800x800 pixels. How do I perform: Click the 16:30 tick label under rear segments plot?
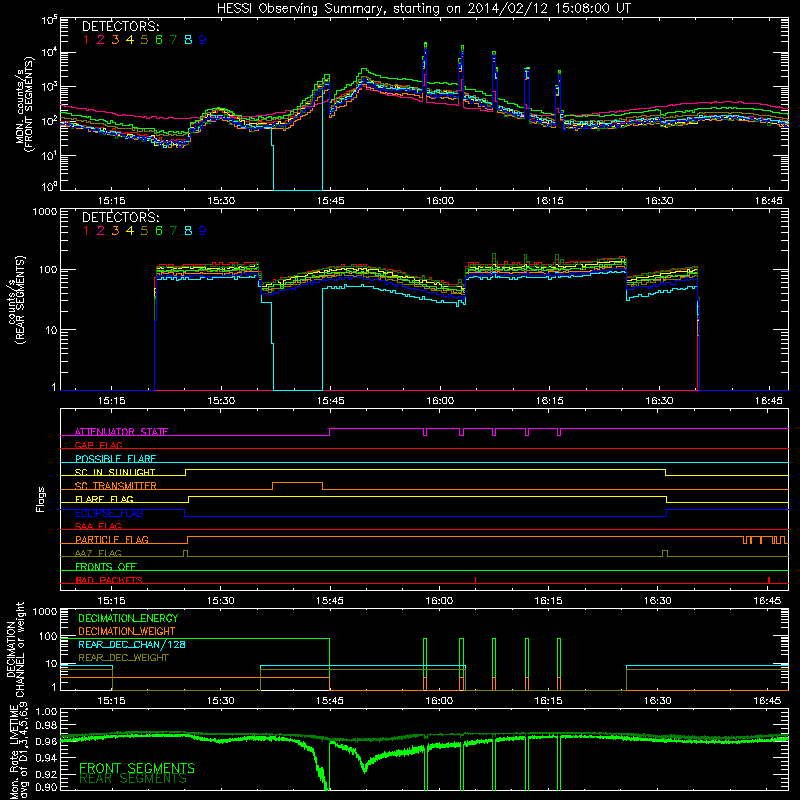pyautogui.click(x=659, y=401)
